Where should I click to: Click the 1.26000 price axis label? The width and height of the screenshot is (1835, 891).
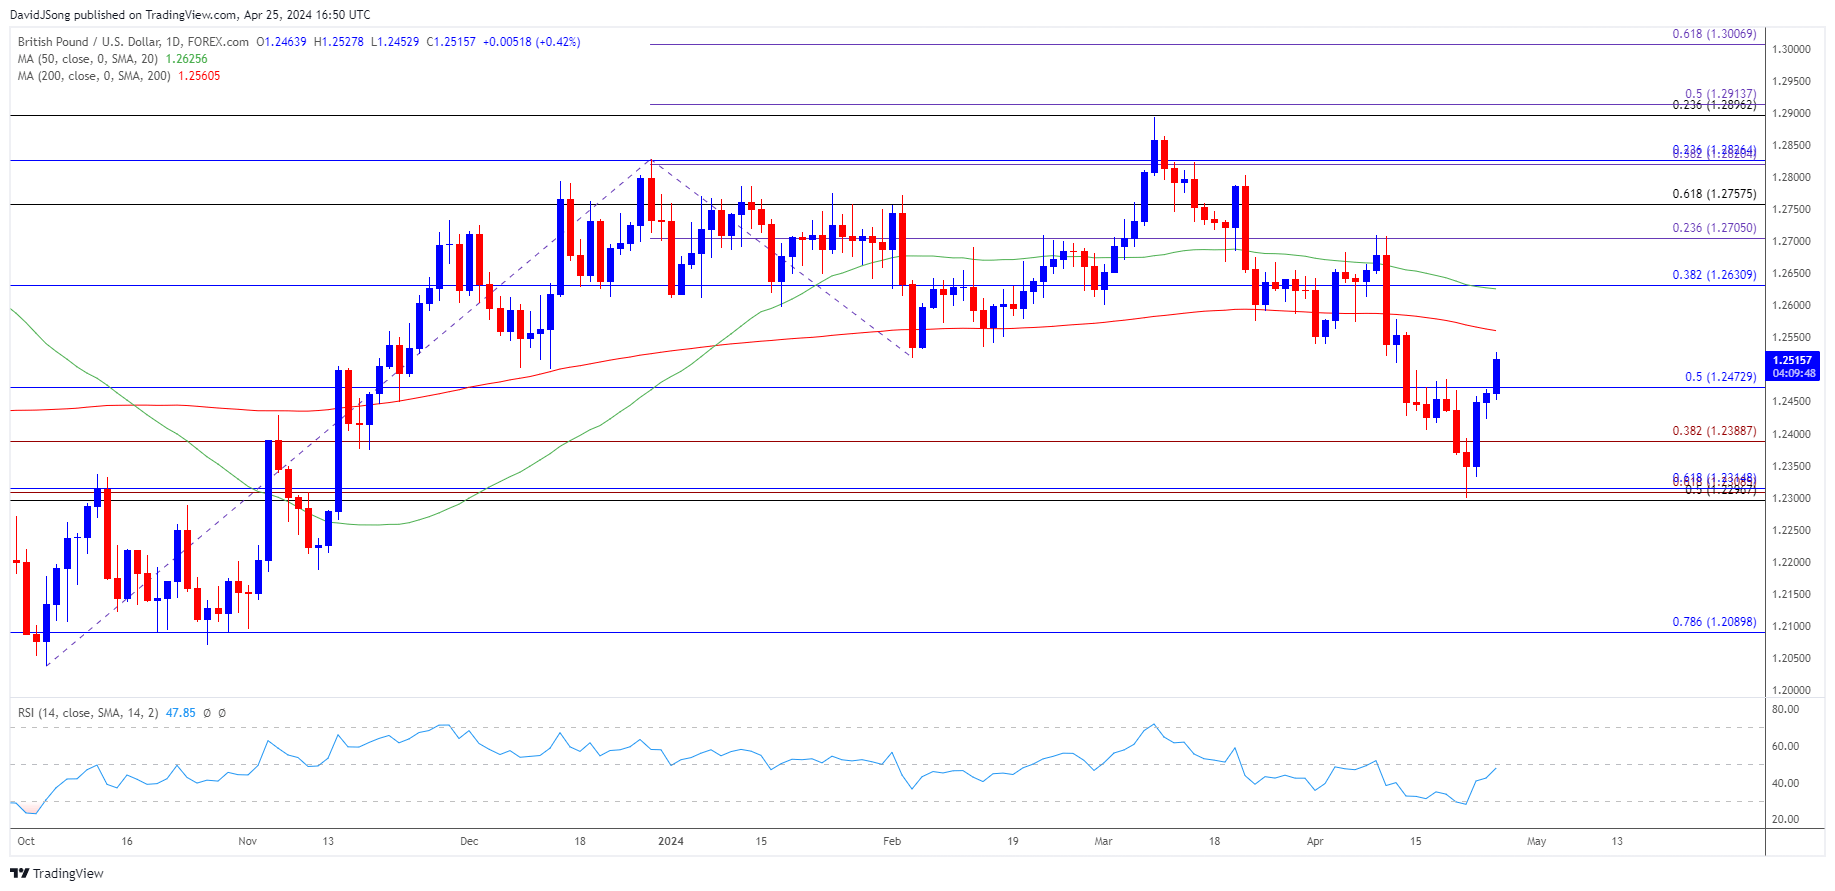tap(1791, 306)
